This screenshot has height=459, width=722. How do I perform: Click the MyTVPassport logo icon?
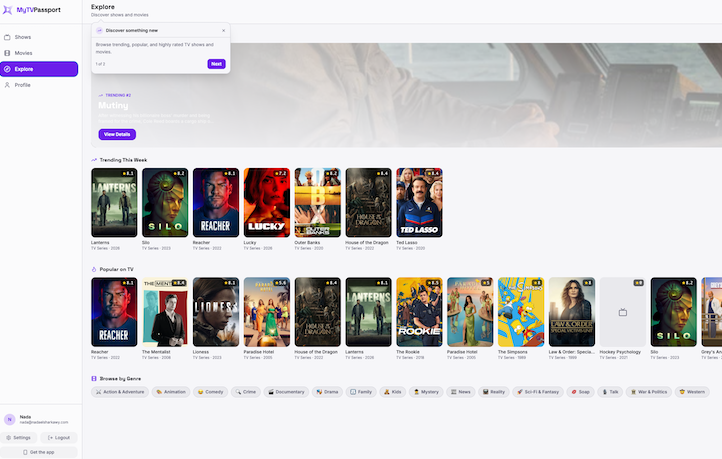pyautogui.click(x=7, y=10)
